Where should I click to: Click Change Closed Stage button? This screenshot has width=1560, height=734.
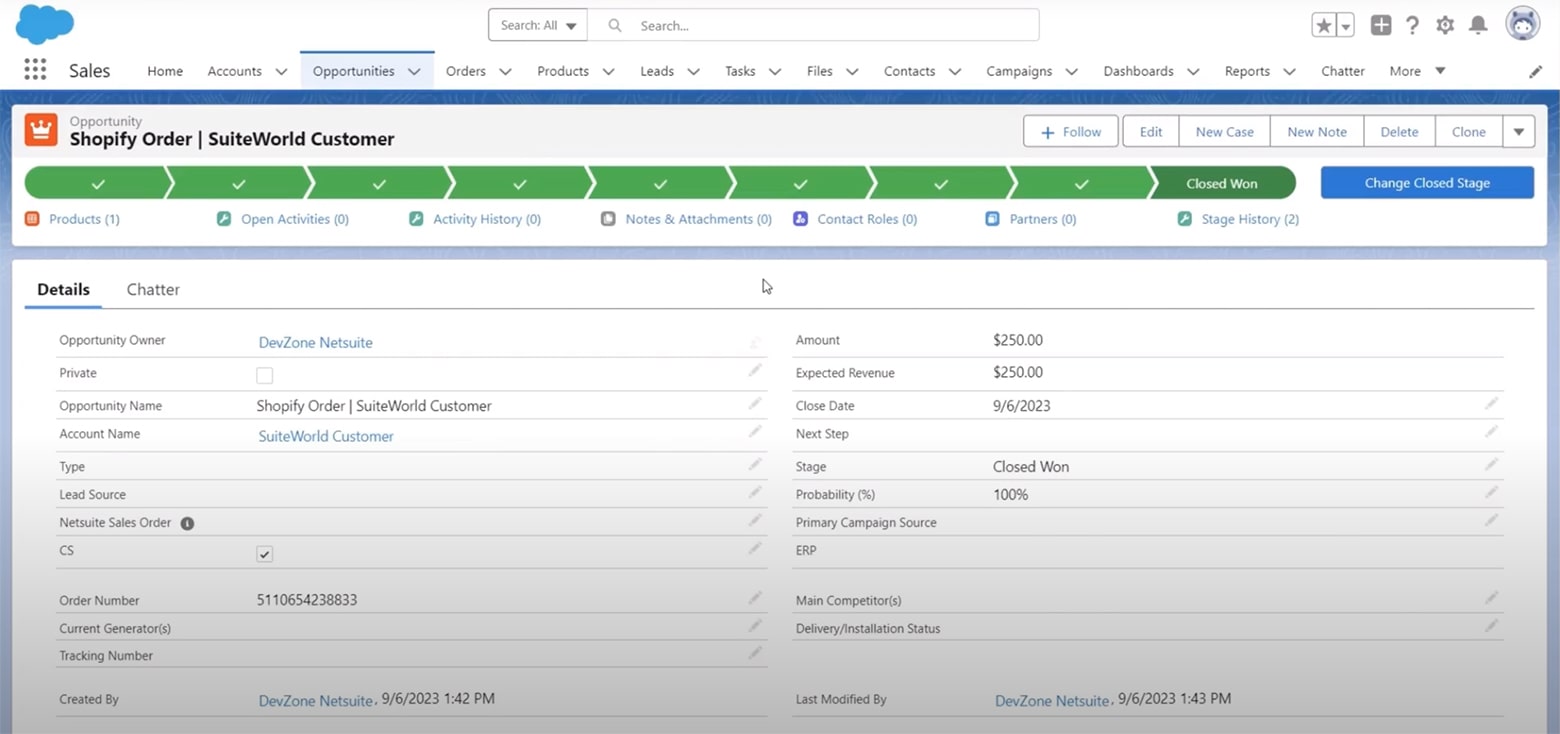coord(1427,183)
